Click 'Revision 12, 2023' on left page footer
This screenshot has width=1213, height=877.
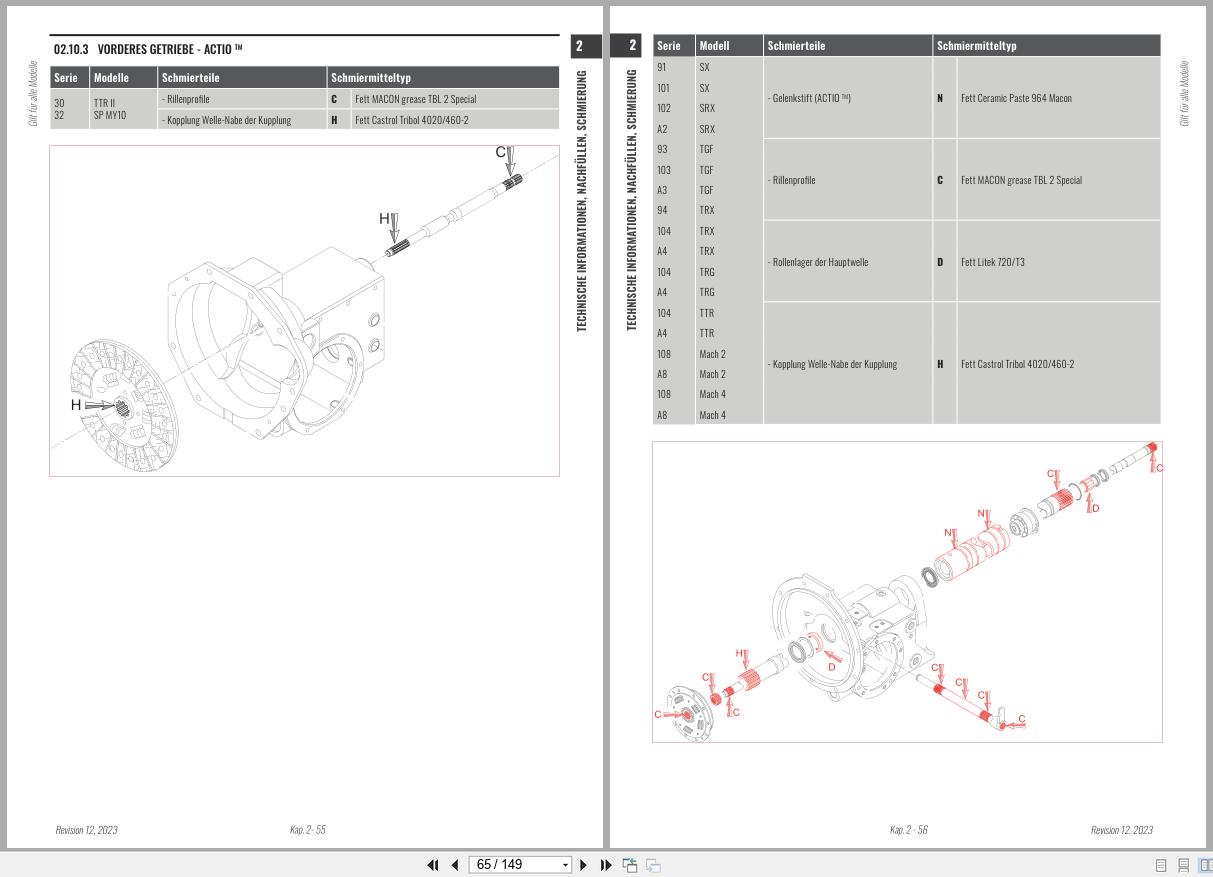pyautogui.click(x=86, y=830)
